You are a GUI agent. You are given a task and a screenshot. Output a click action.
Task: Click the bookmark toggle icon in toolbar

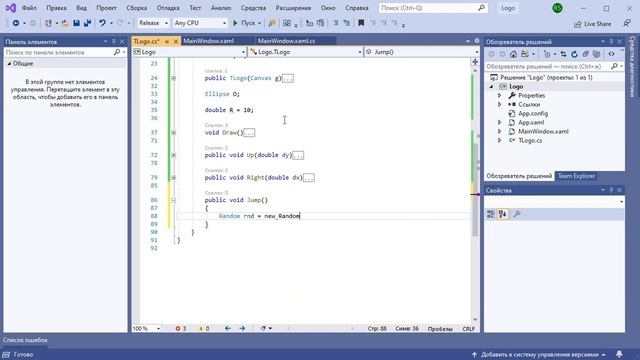point(361,23)
